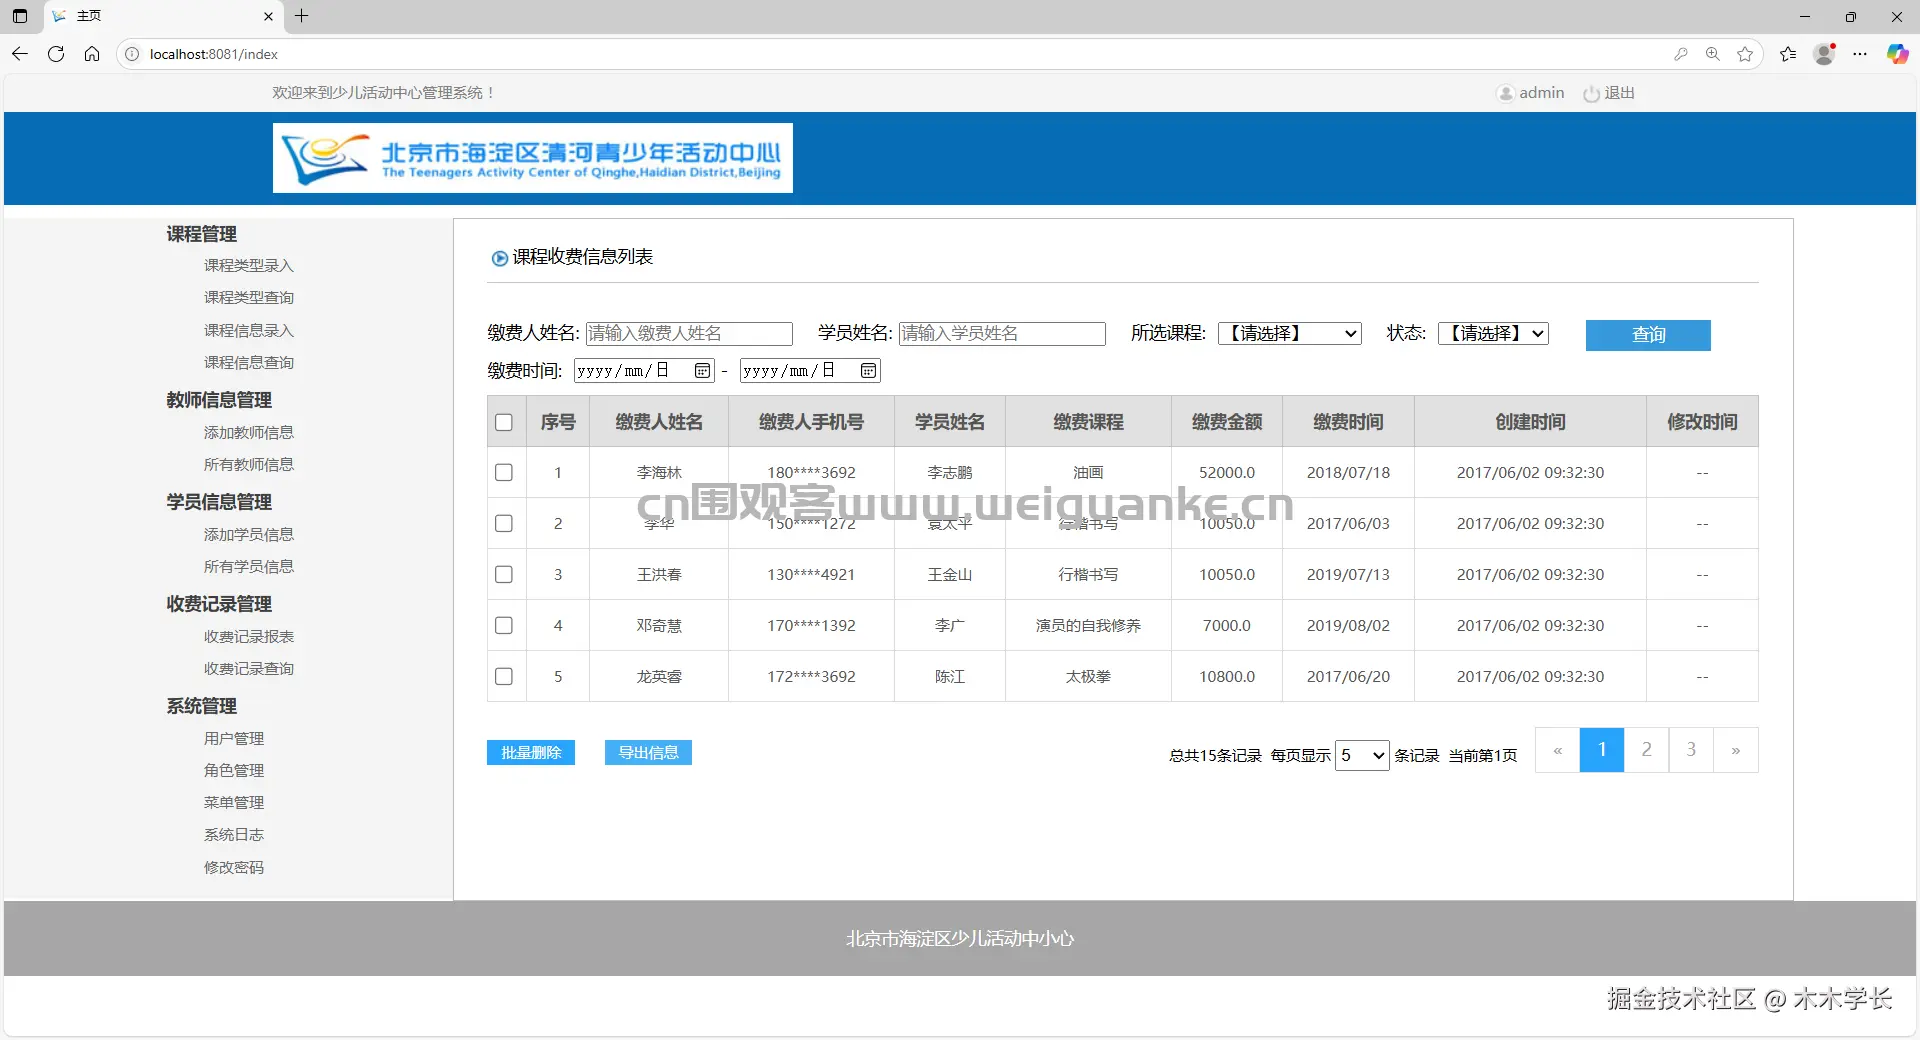
Task: Open 系统日志 in the sidebar
Action: 234,834
